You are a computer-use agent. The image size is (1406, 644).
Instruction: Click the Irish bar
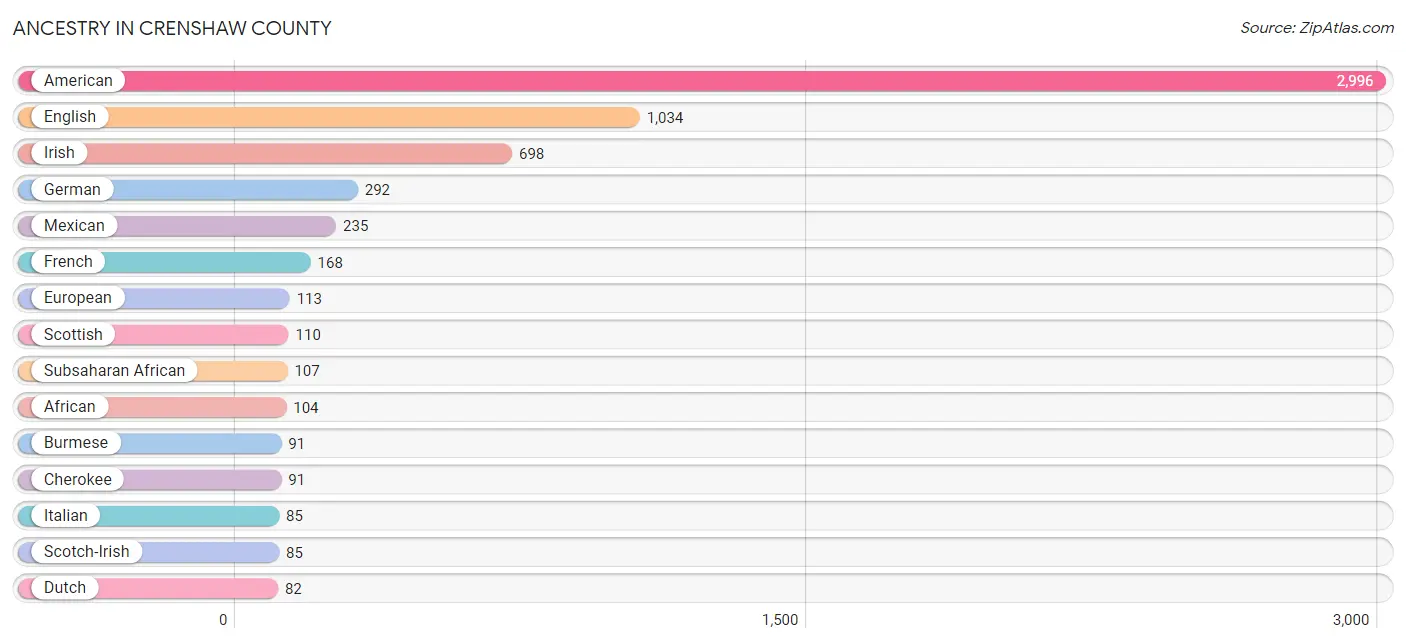(x=300, y=153)
